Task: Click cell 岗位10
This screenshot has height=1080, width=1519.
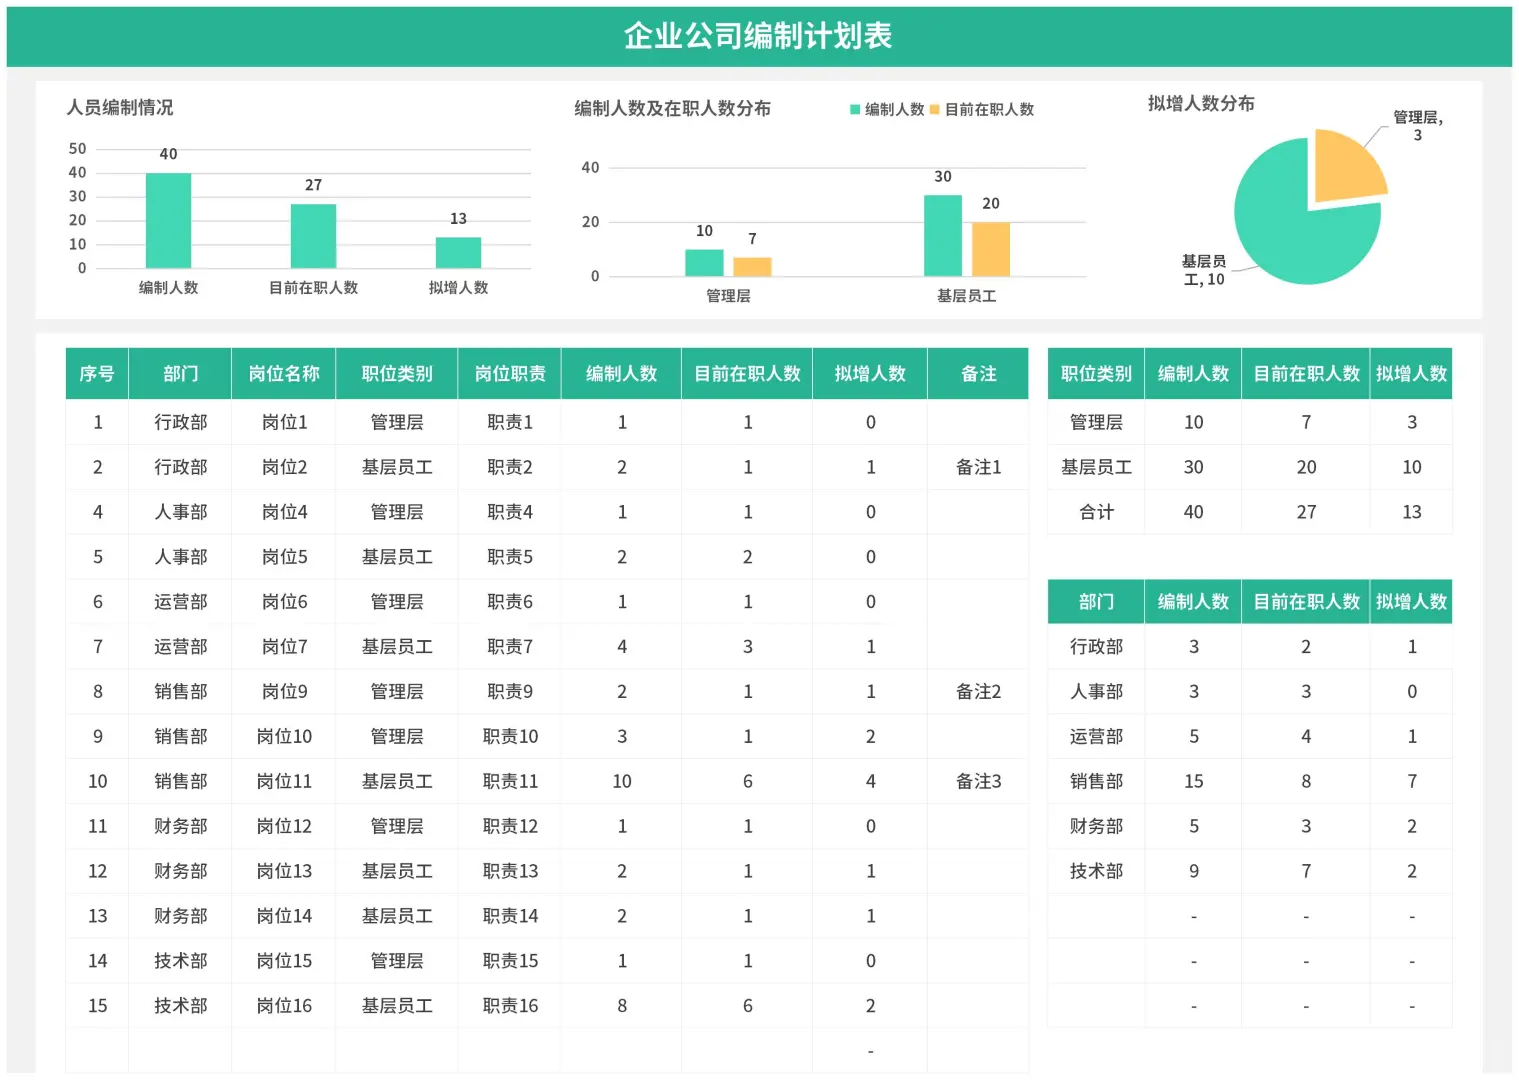Action: pos(284,736)
